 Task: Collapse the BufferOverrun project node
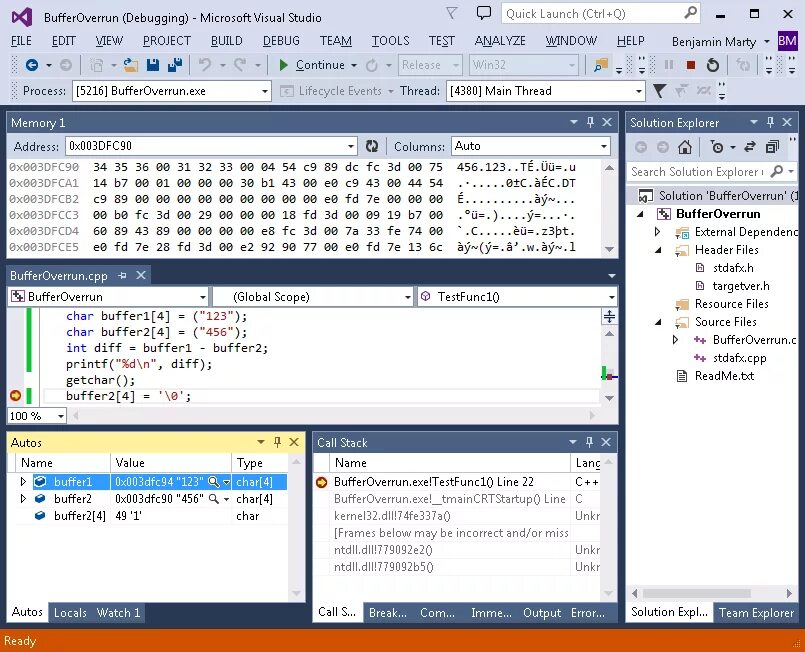click(x=640, y=214)
